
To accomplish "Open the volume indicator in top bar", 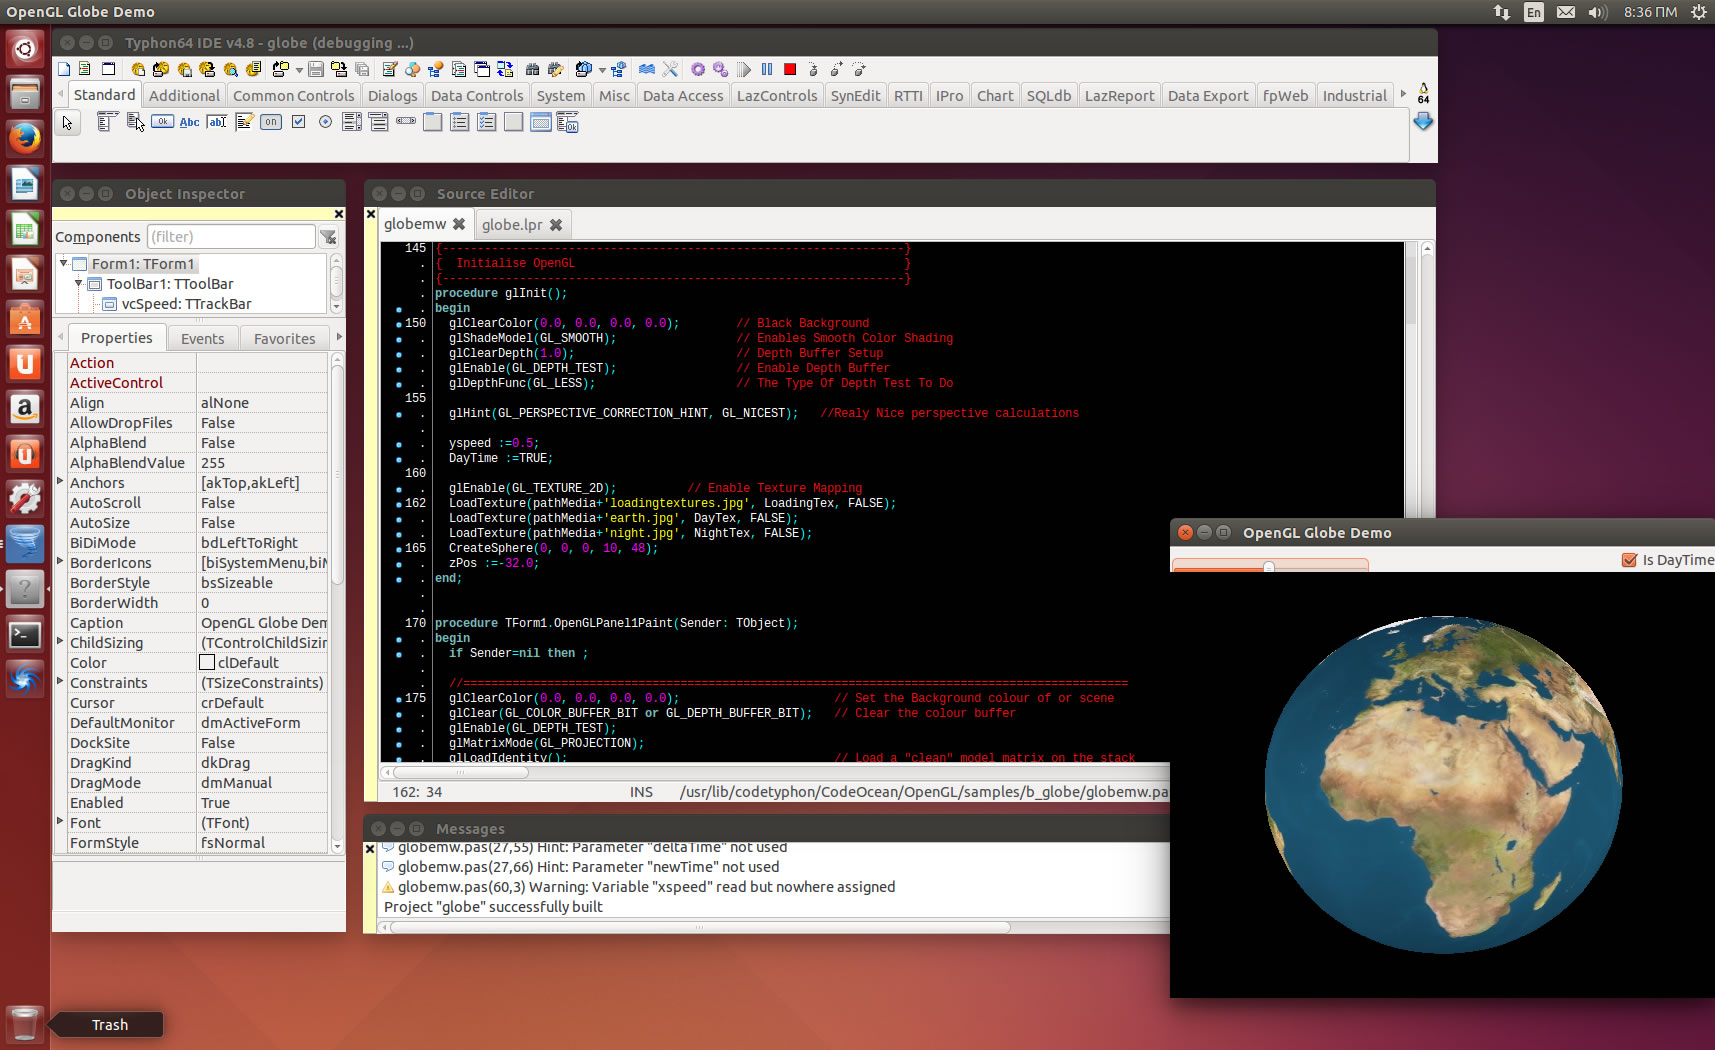I will click(1597, 12).
